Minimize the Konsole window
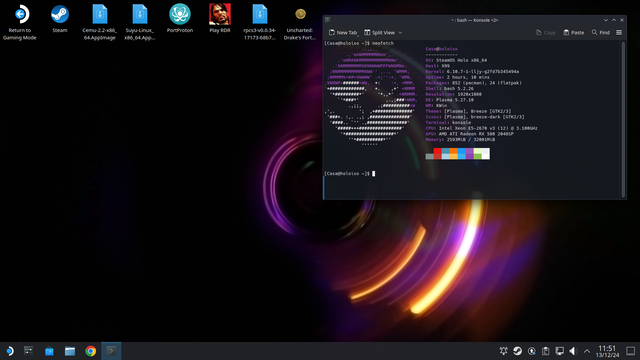This screenshot has height=360, width=640. [x=606, y=20]
